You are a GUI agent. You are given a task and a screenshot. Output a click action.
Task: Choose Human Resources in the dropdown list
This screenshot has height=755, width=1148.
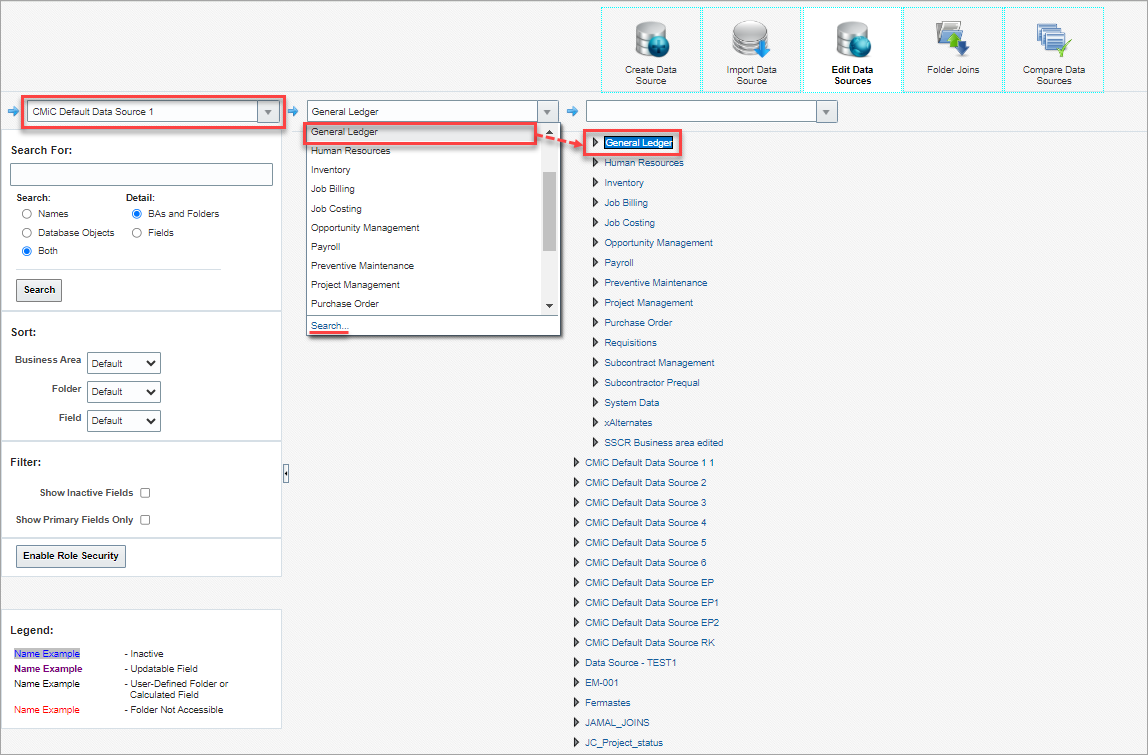[423, 151]
